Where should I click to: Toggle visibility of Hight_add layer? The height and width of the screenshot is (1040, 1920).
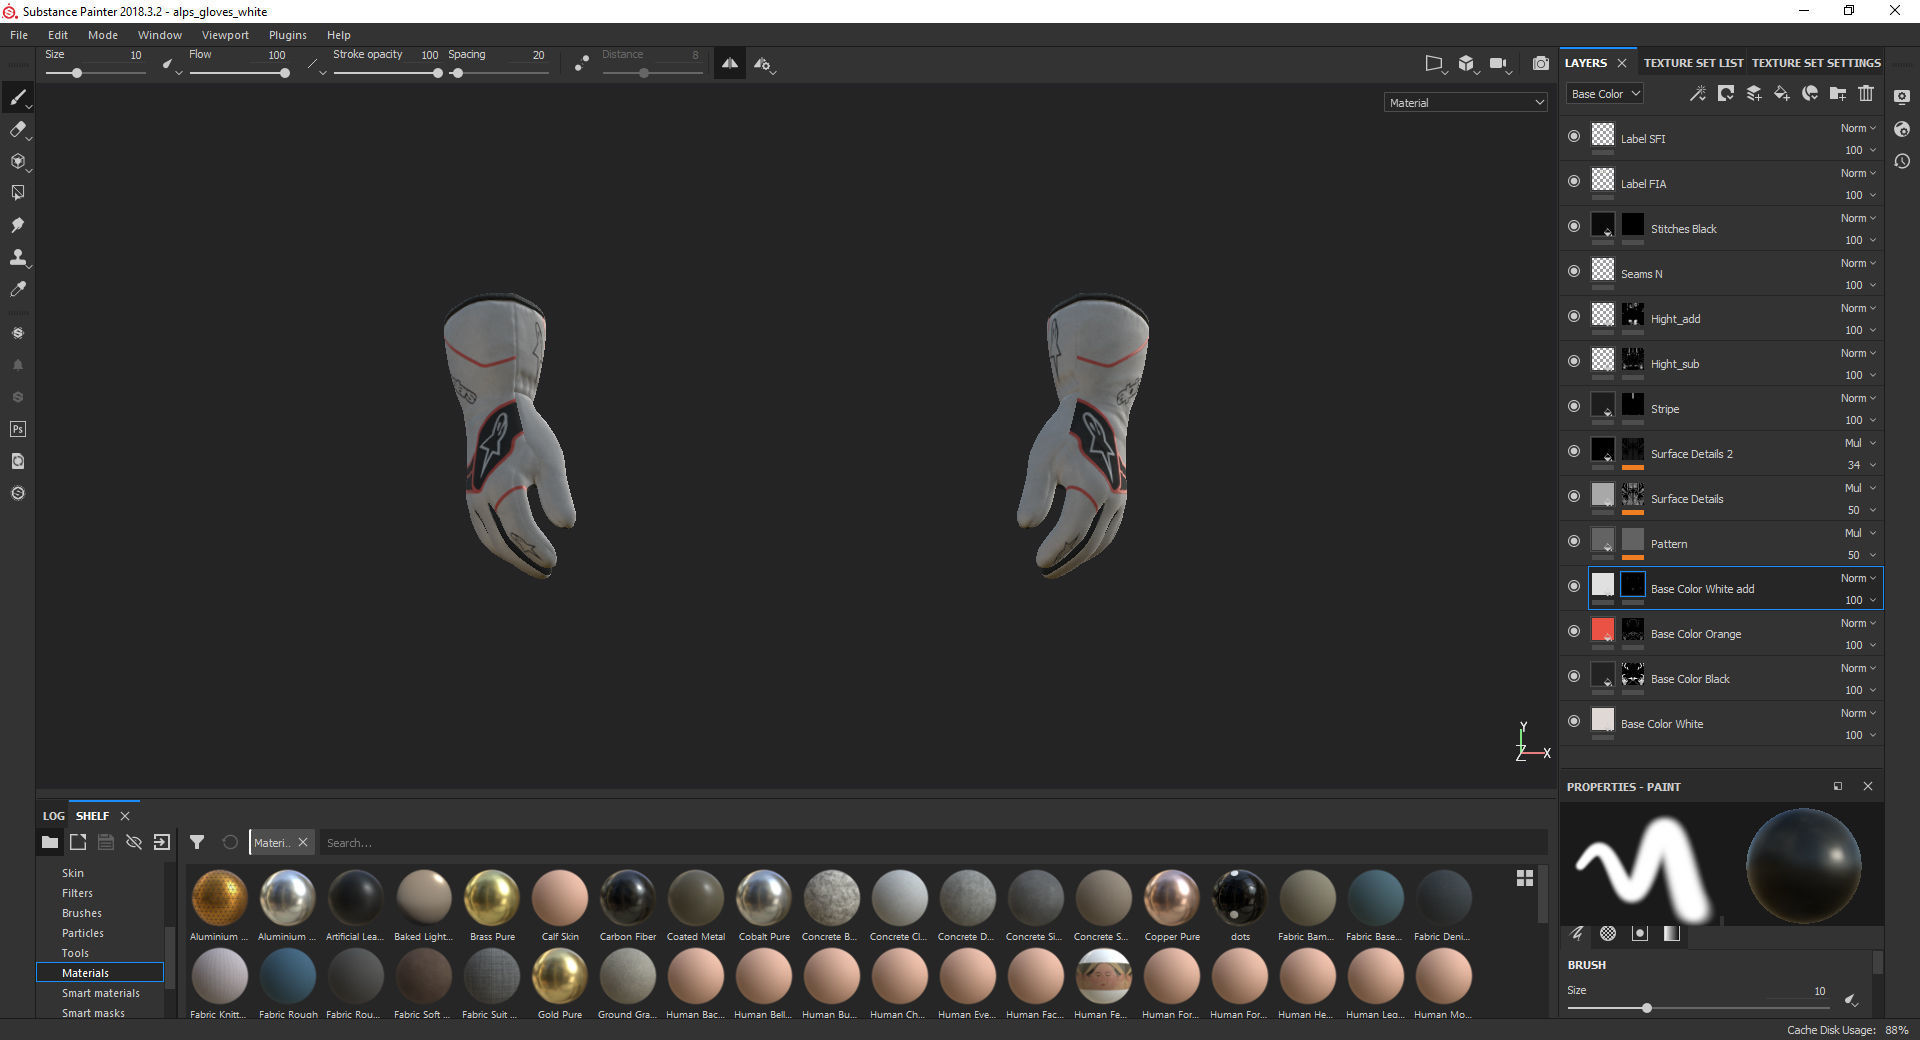point(1574,316)
